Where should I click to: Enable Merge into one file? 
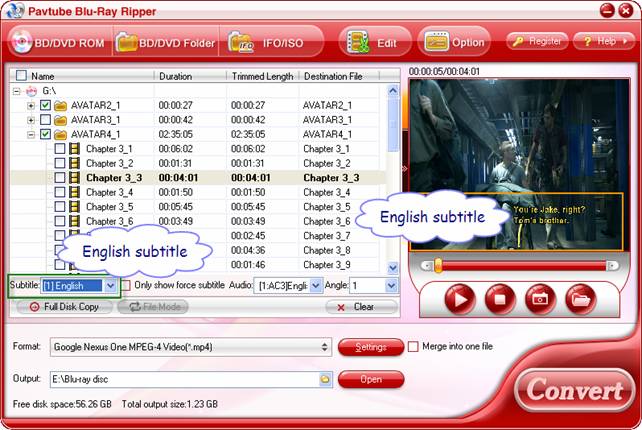(413, 346)
